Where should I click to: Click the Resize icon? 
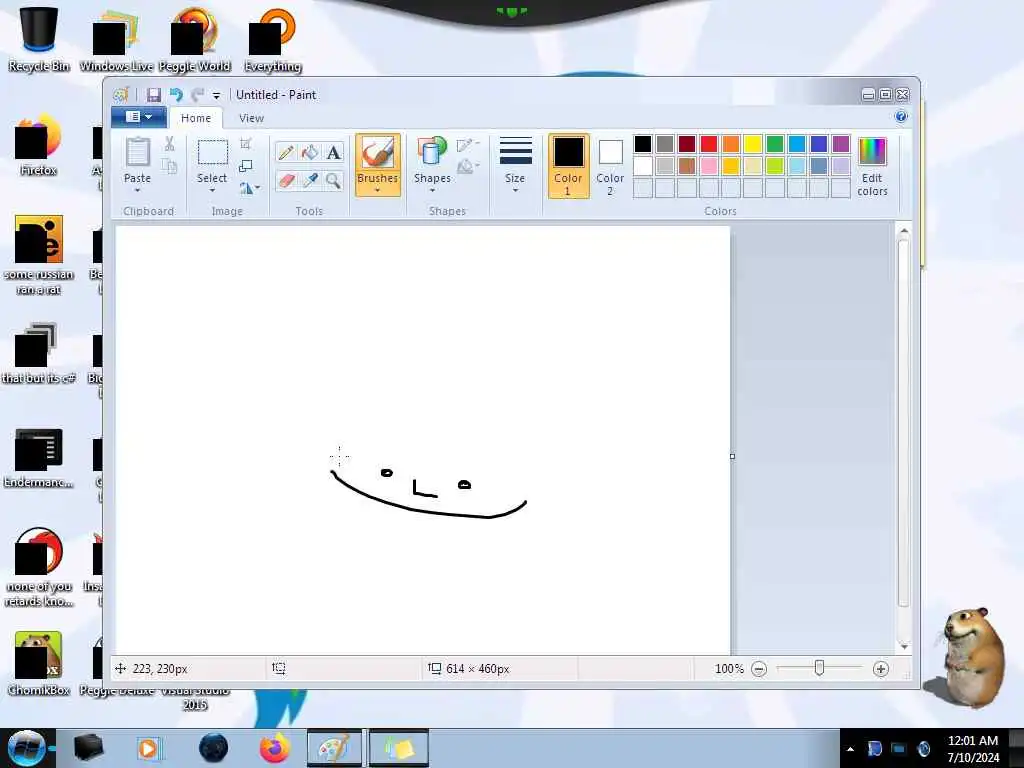point(246,166)
